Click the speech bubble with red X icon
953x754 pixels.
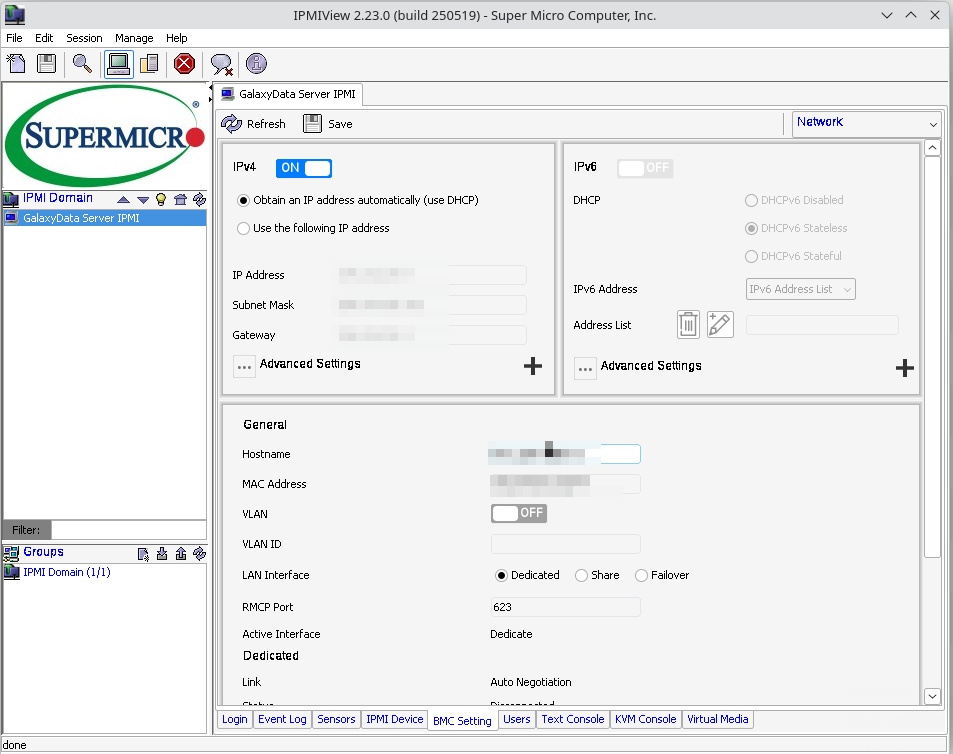point(221,64)
